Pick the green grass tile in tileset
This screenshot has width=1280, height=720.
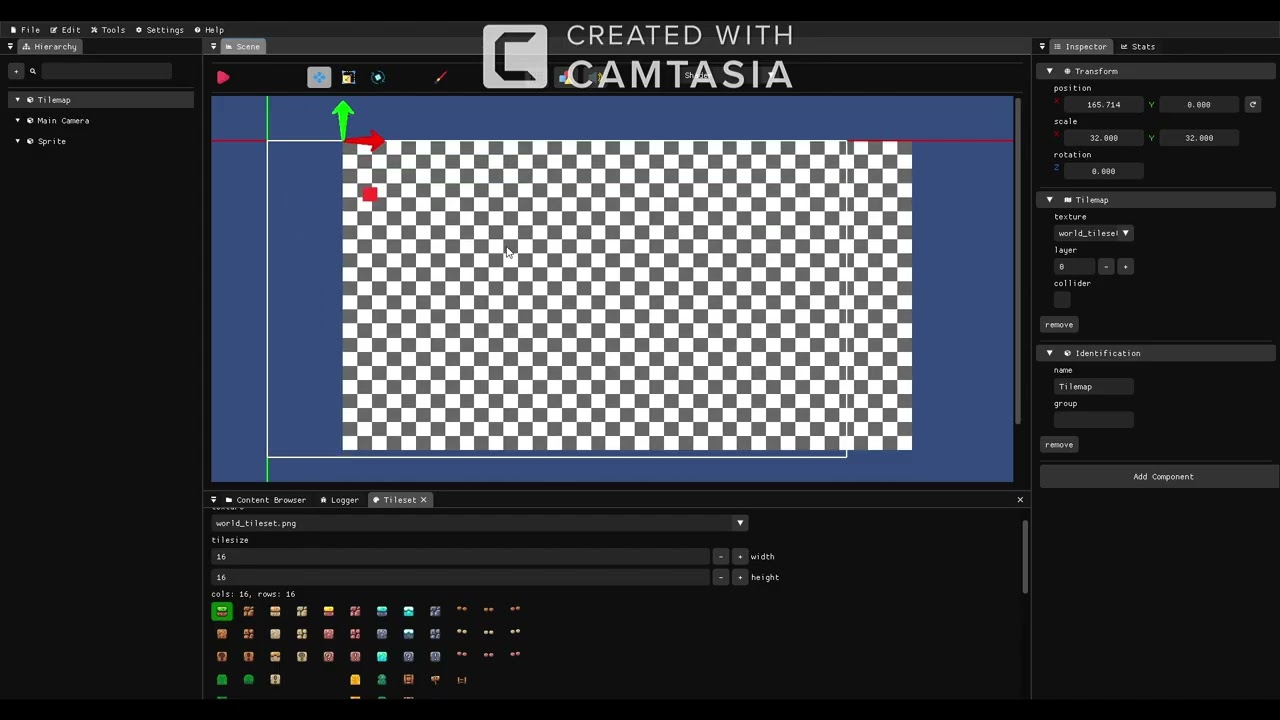pyautogui.click(x=222, y=611)
